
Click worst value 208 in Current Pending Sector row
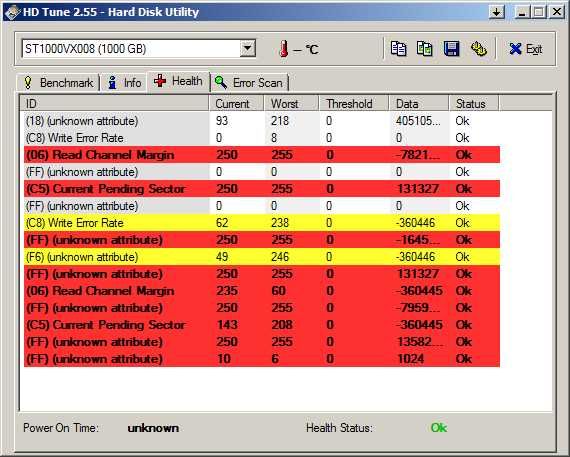tap(282, 325)
